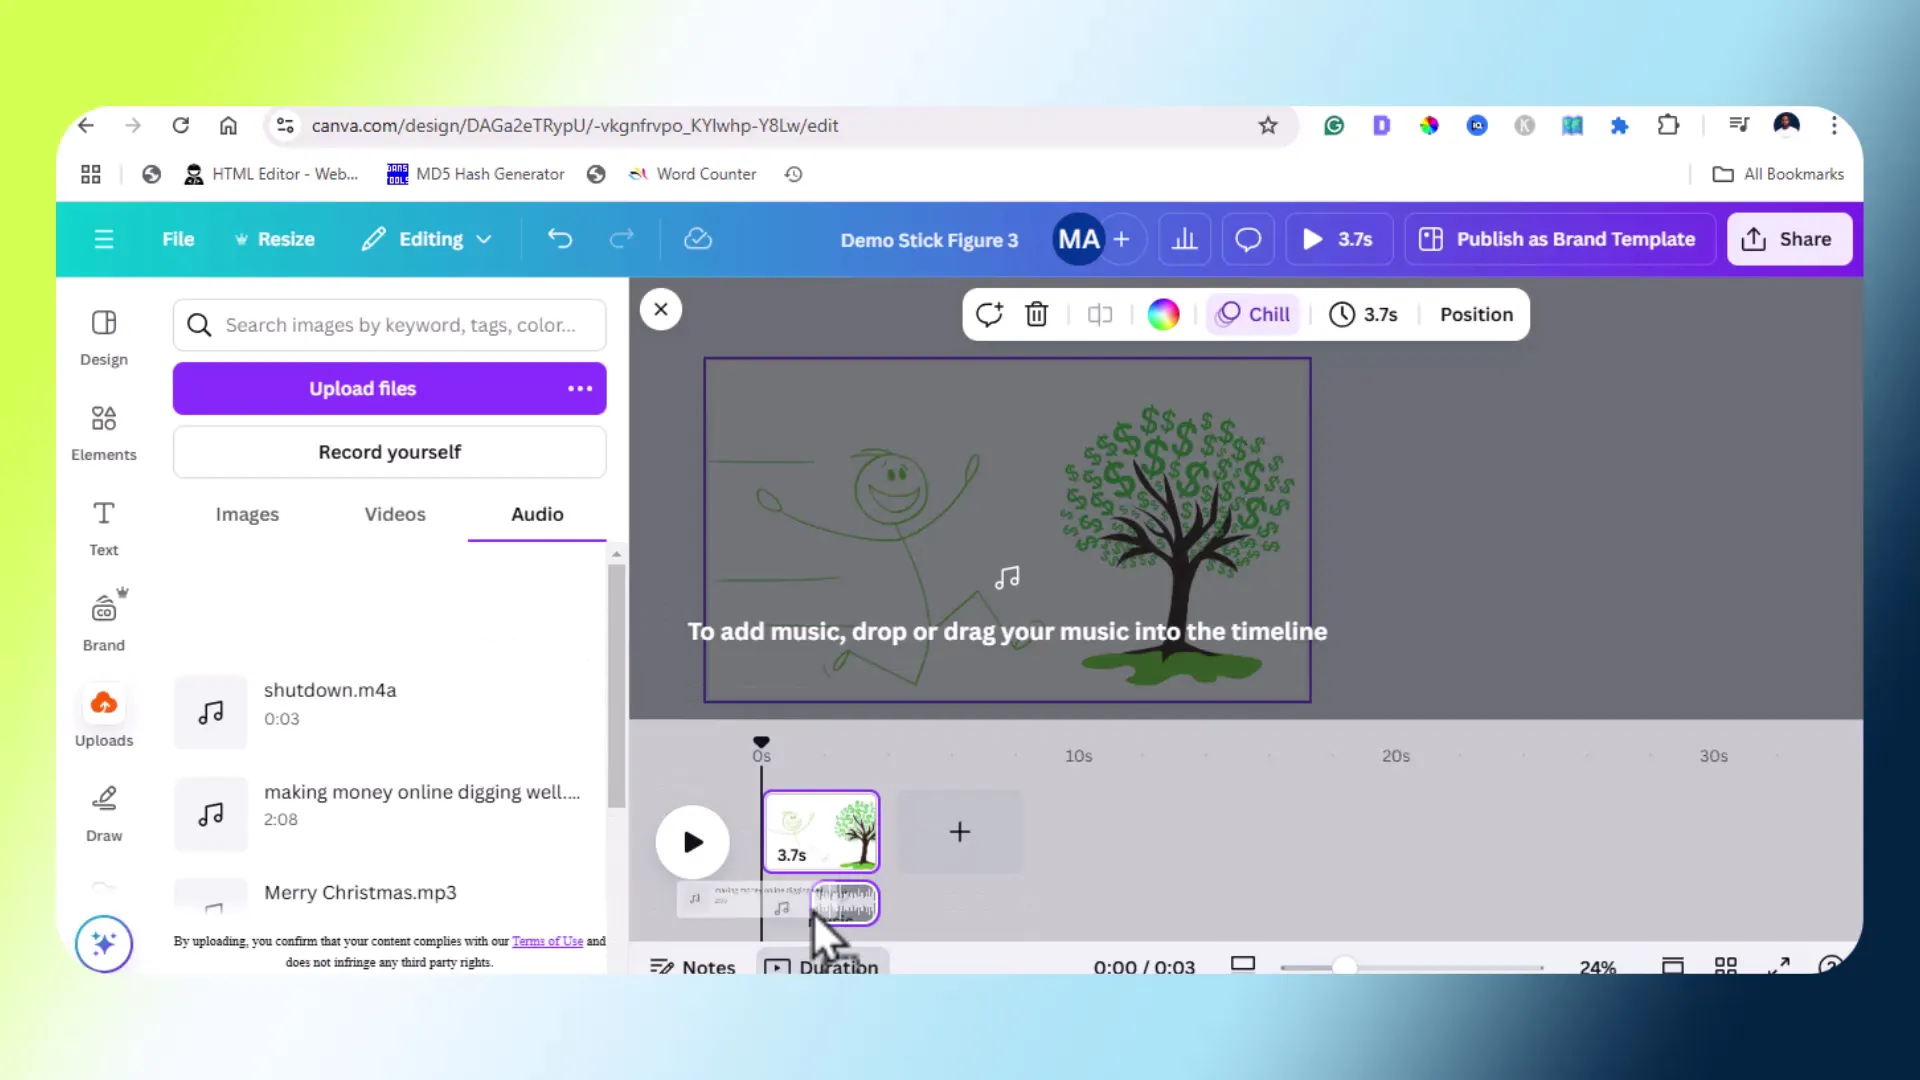Image resolution: width=1920 pixels, height=1080 pixels.
Task: Open the File menu
Action: point(178,239)
